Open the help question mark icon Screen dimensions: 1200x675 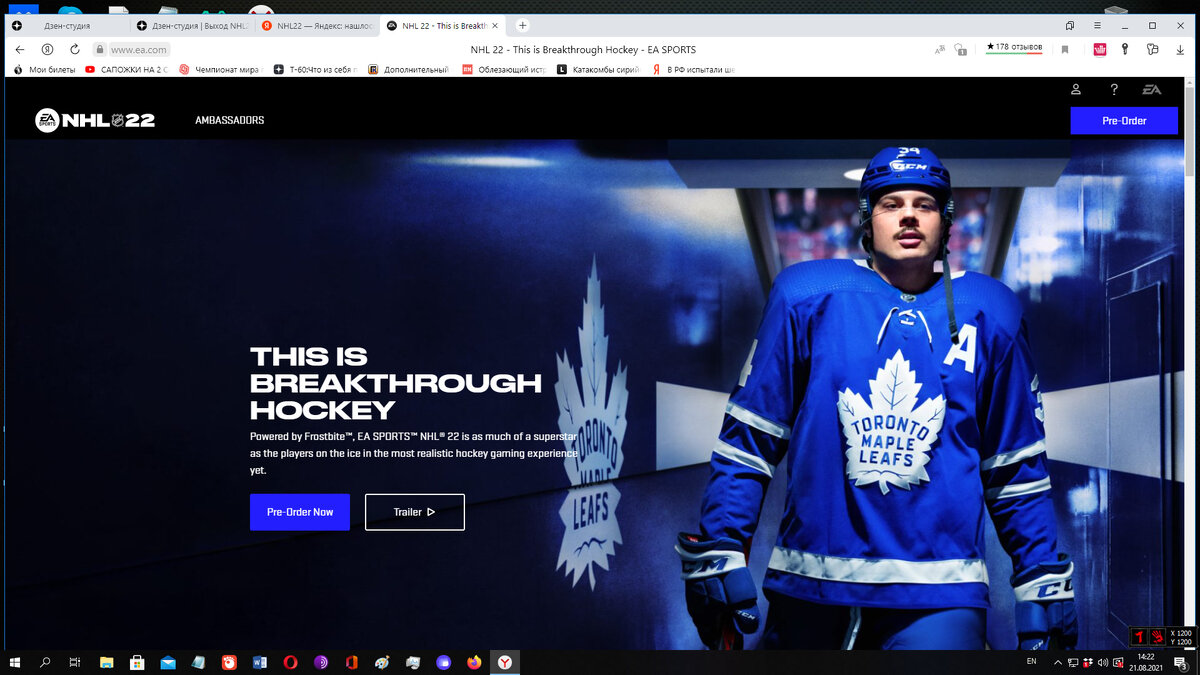[x=1114, y=90]
